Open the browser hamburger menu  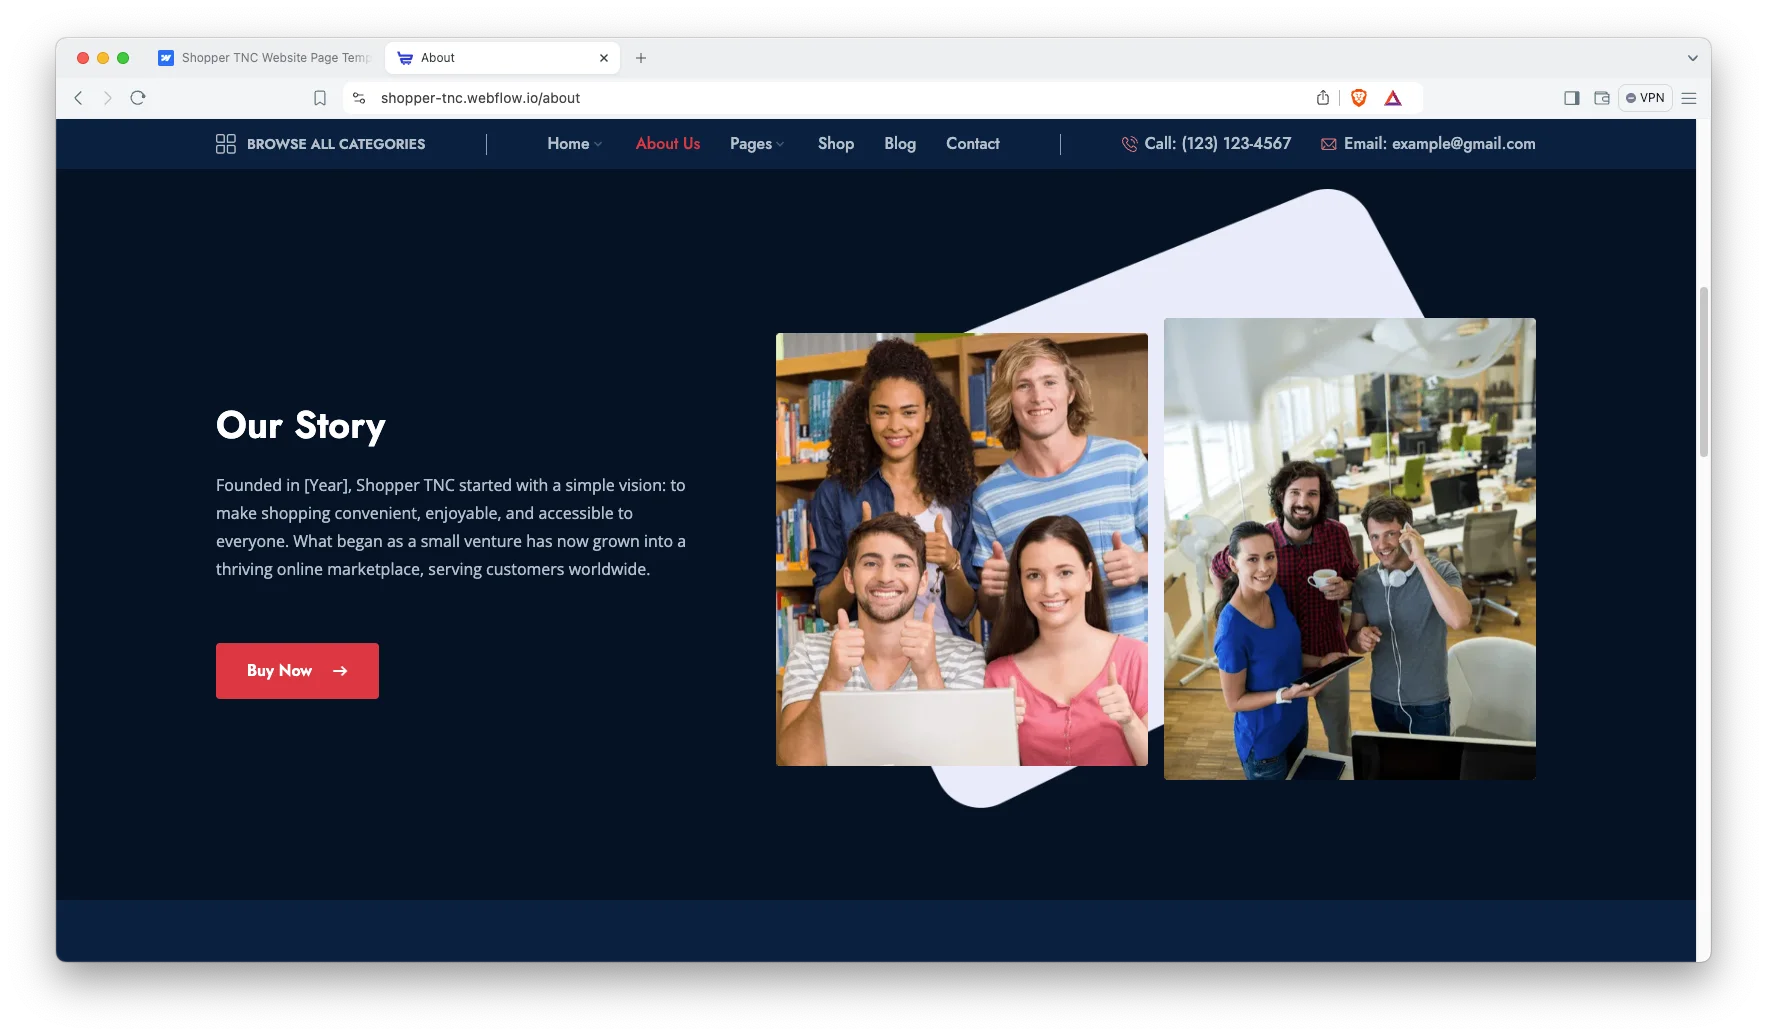1689,98
